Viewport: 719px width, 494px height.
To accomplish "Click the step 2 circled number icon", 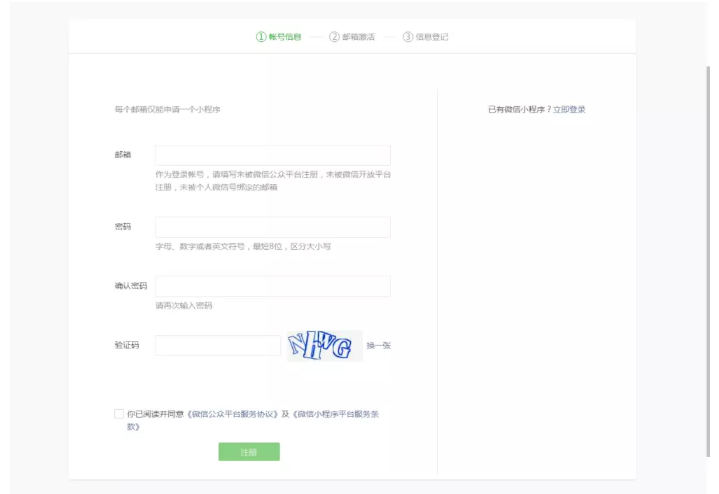I will [x=334, y=37].
